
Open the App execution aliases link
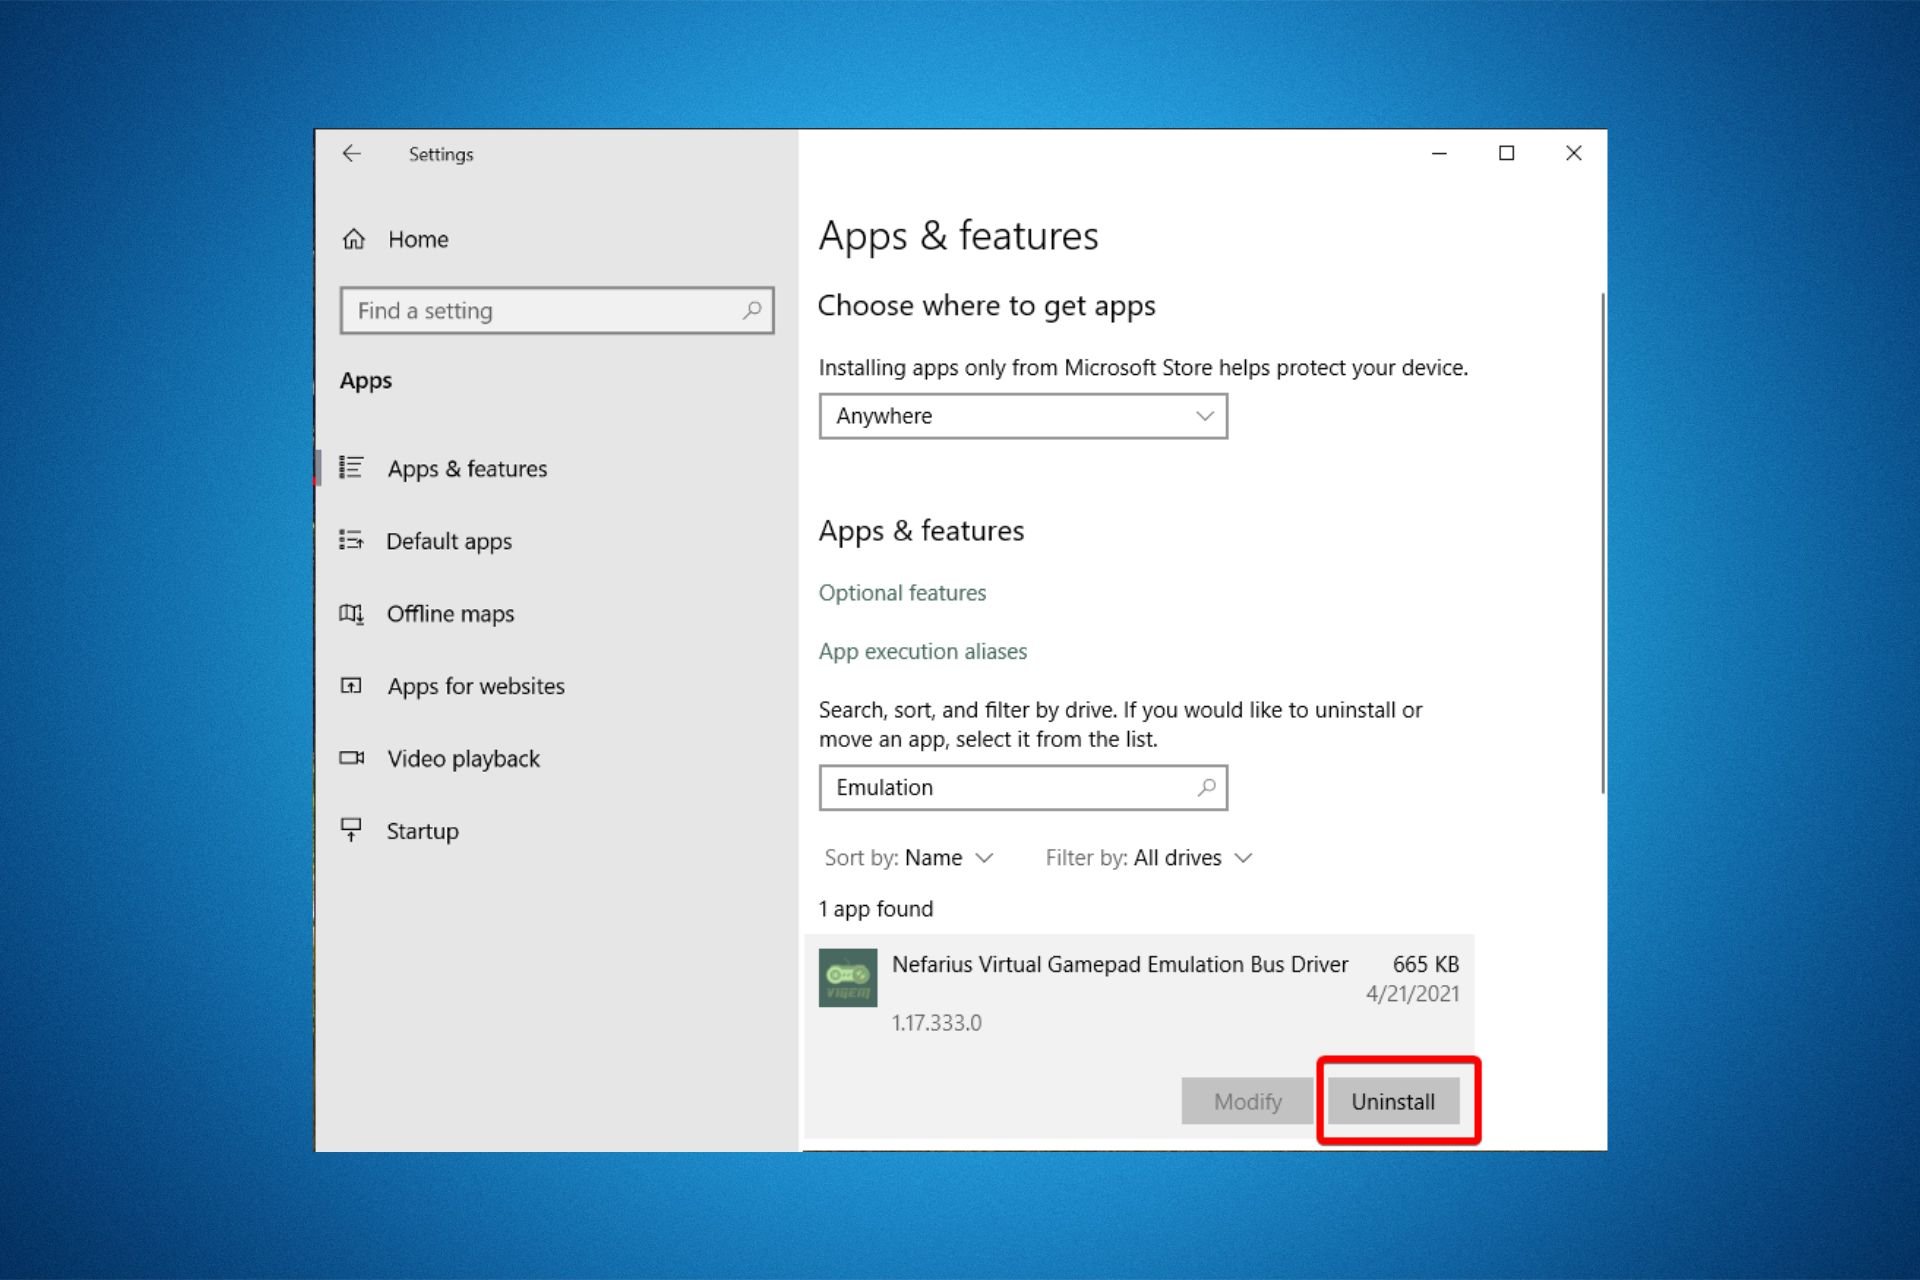coord(922,652)
